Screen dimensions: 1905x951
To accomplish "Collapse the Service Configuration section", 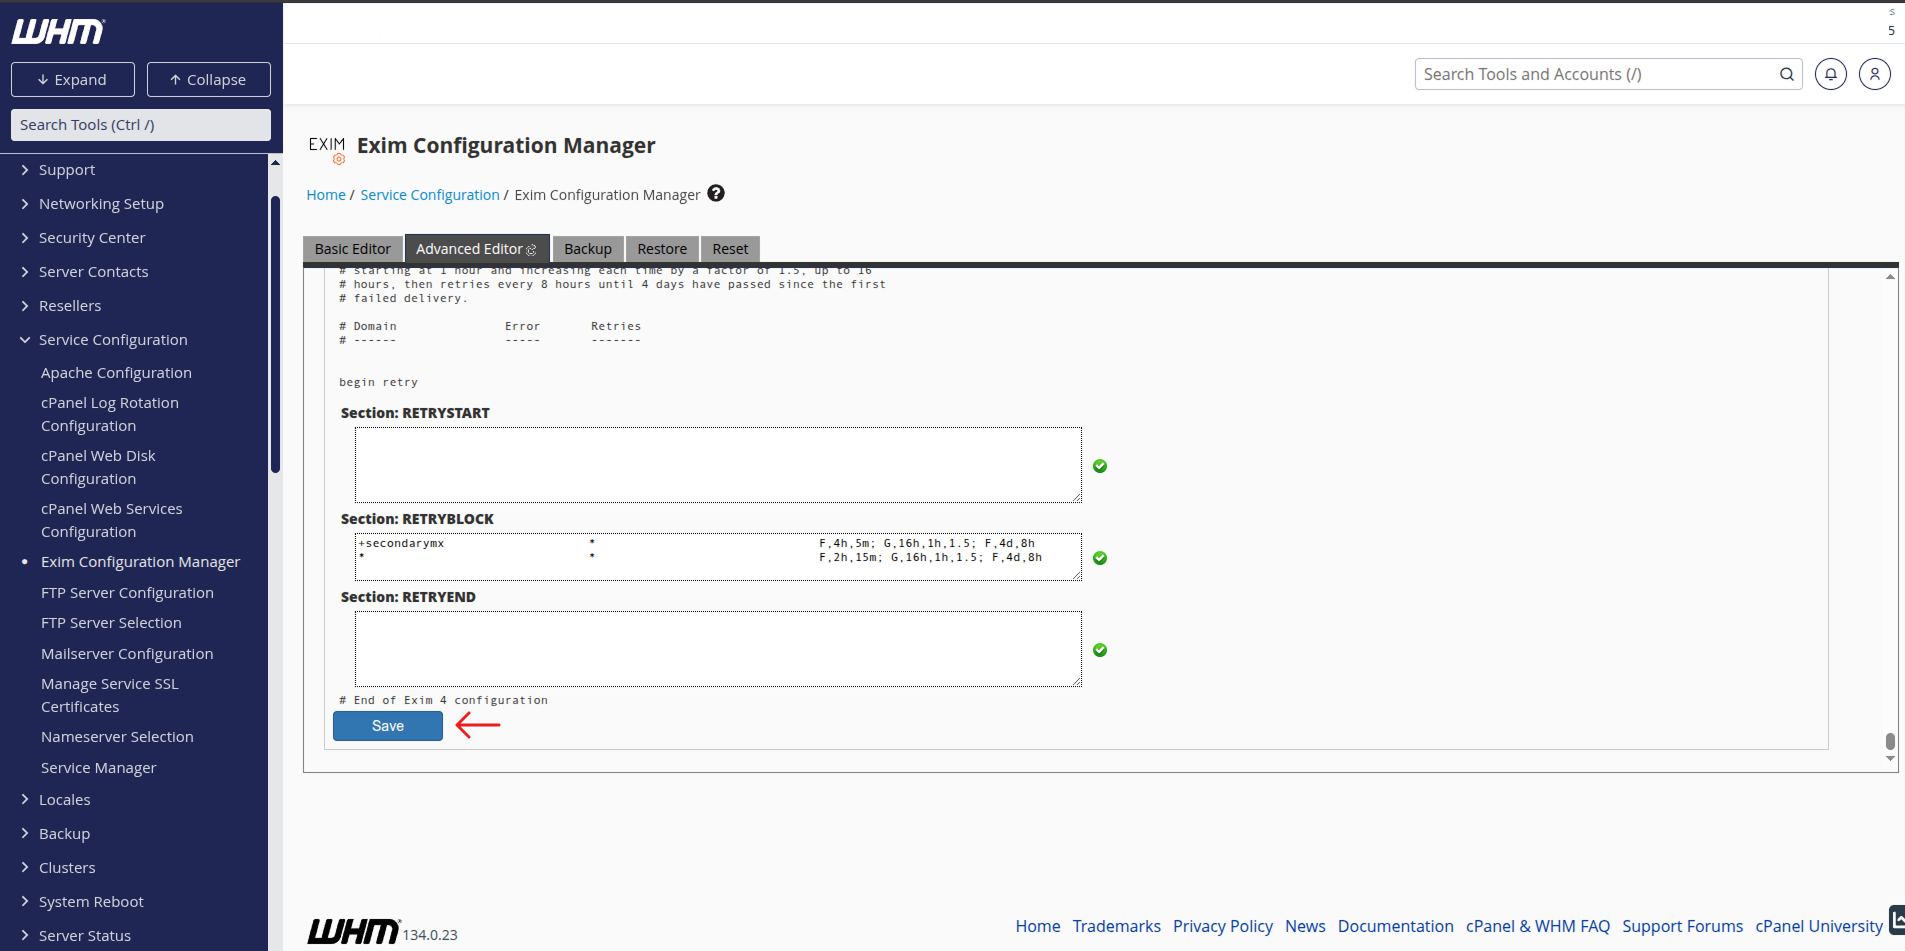I will 113,340.
